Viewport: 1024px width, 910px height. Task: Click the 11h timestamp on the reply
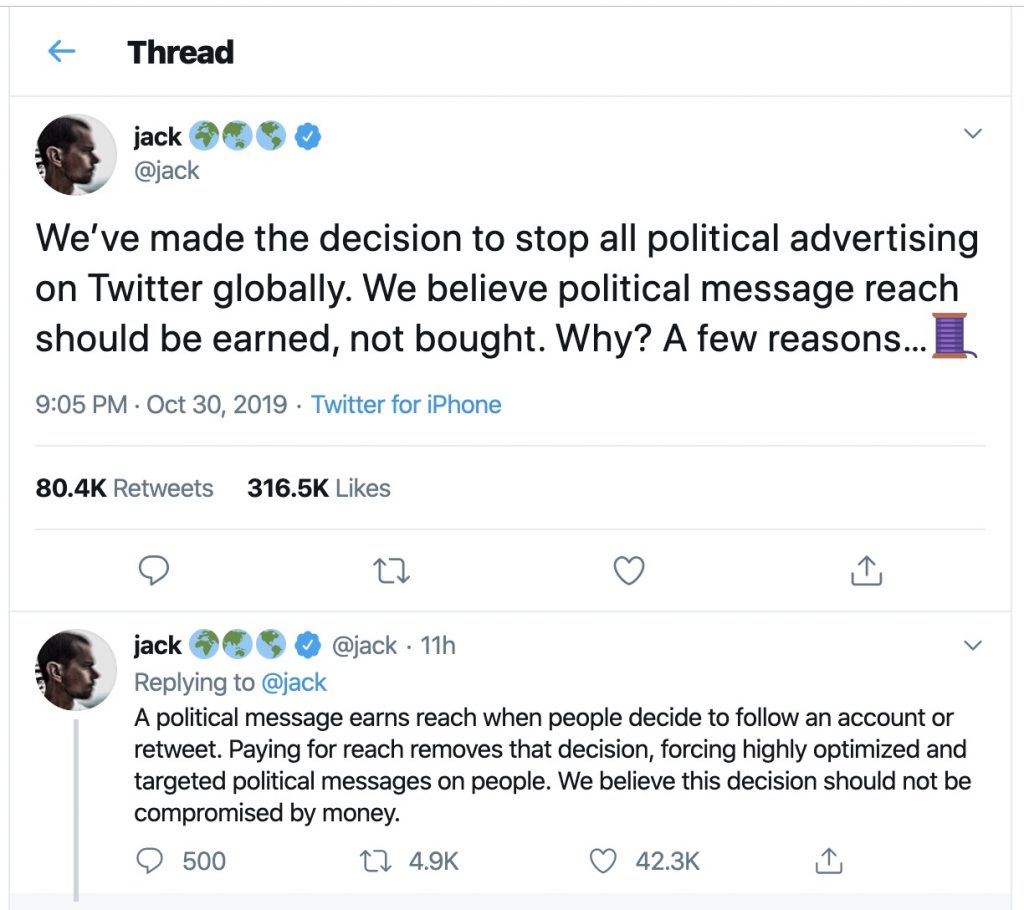438,646
